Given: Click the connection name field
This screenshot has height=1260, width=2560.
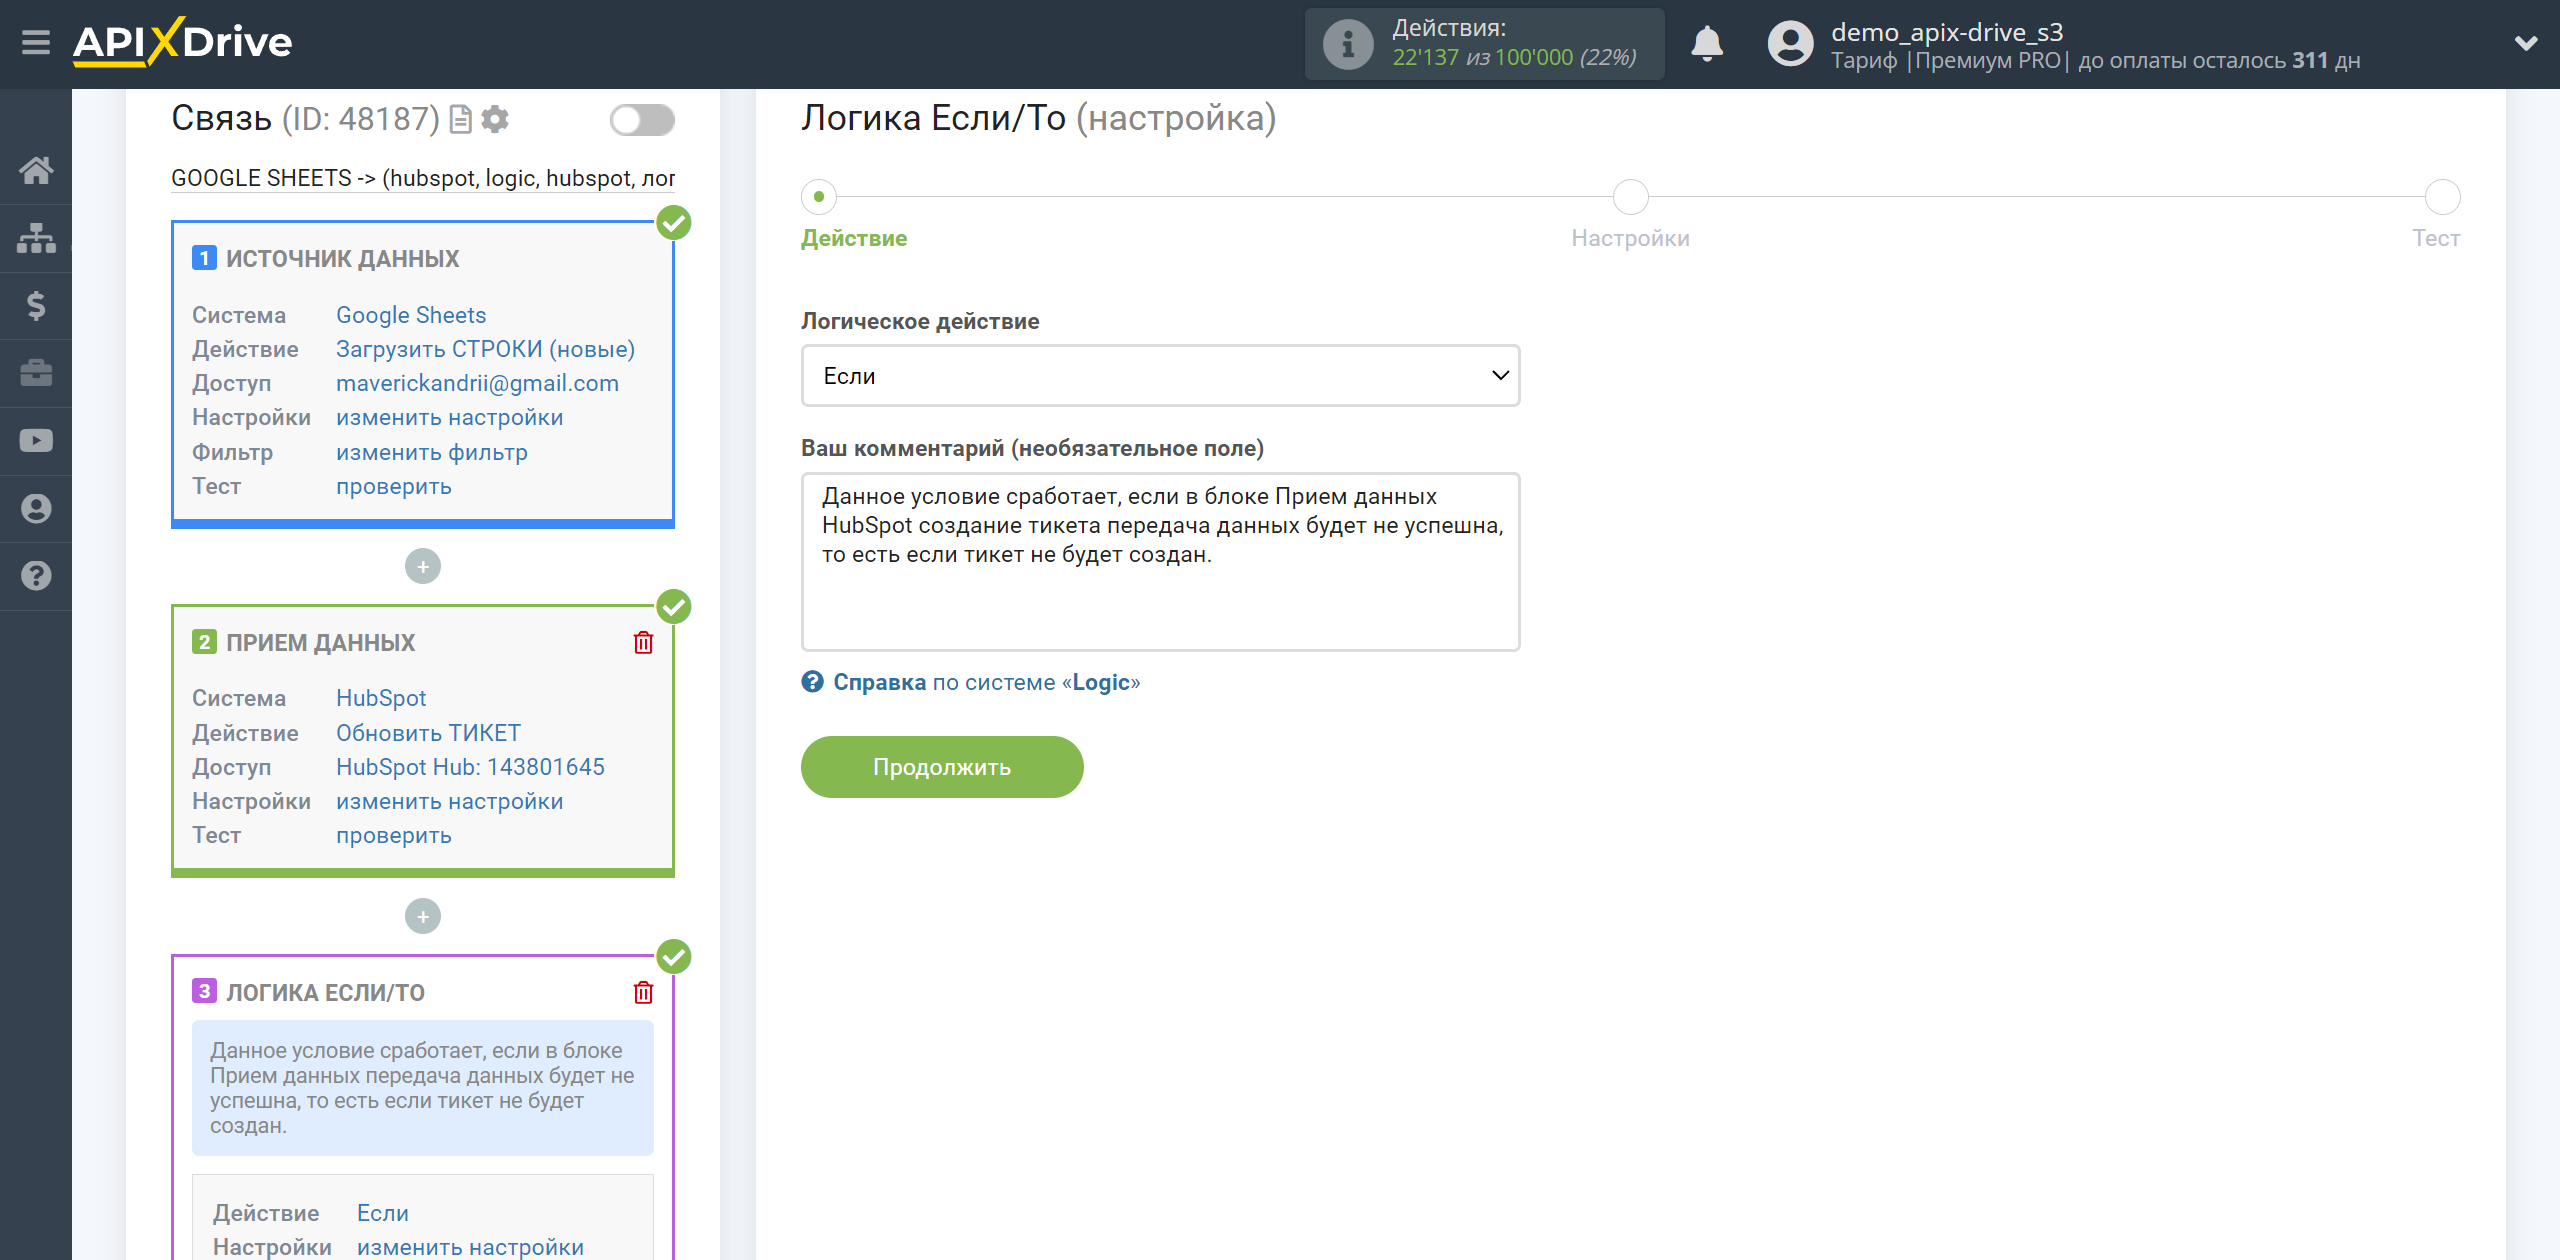Looking at the screenshot, I should click(x=423, y=178).
